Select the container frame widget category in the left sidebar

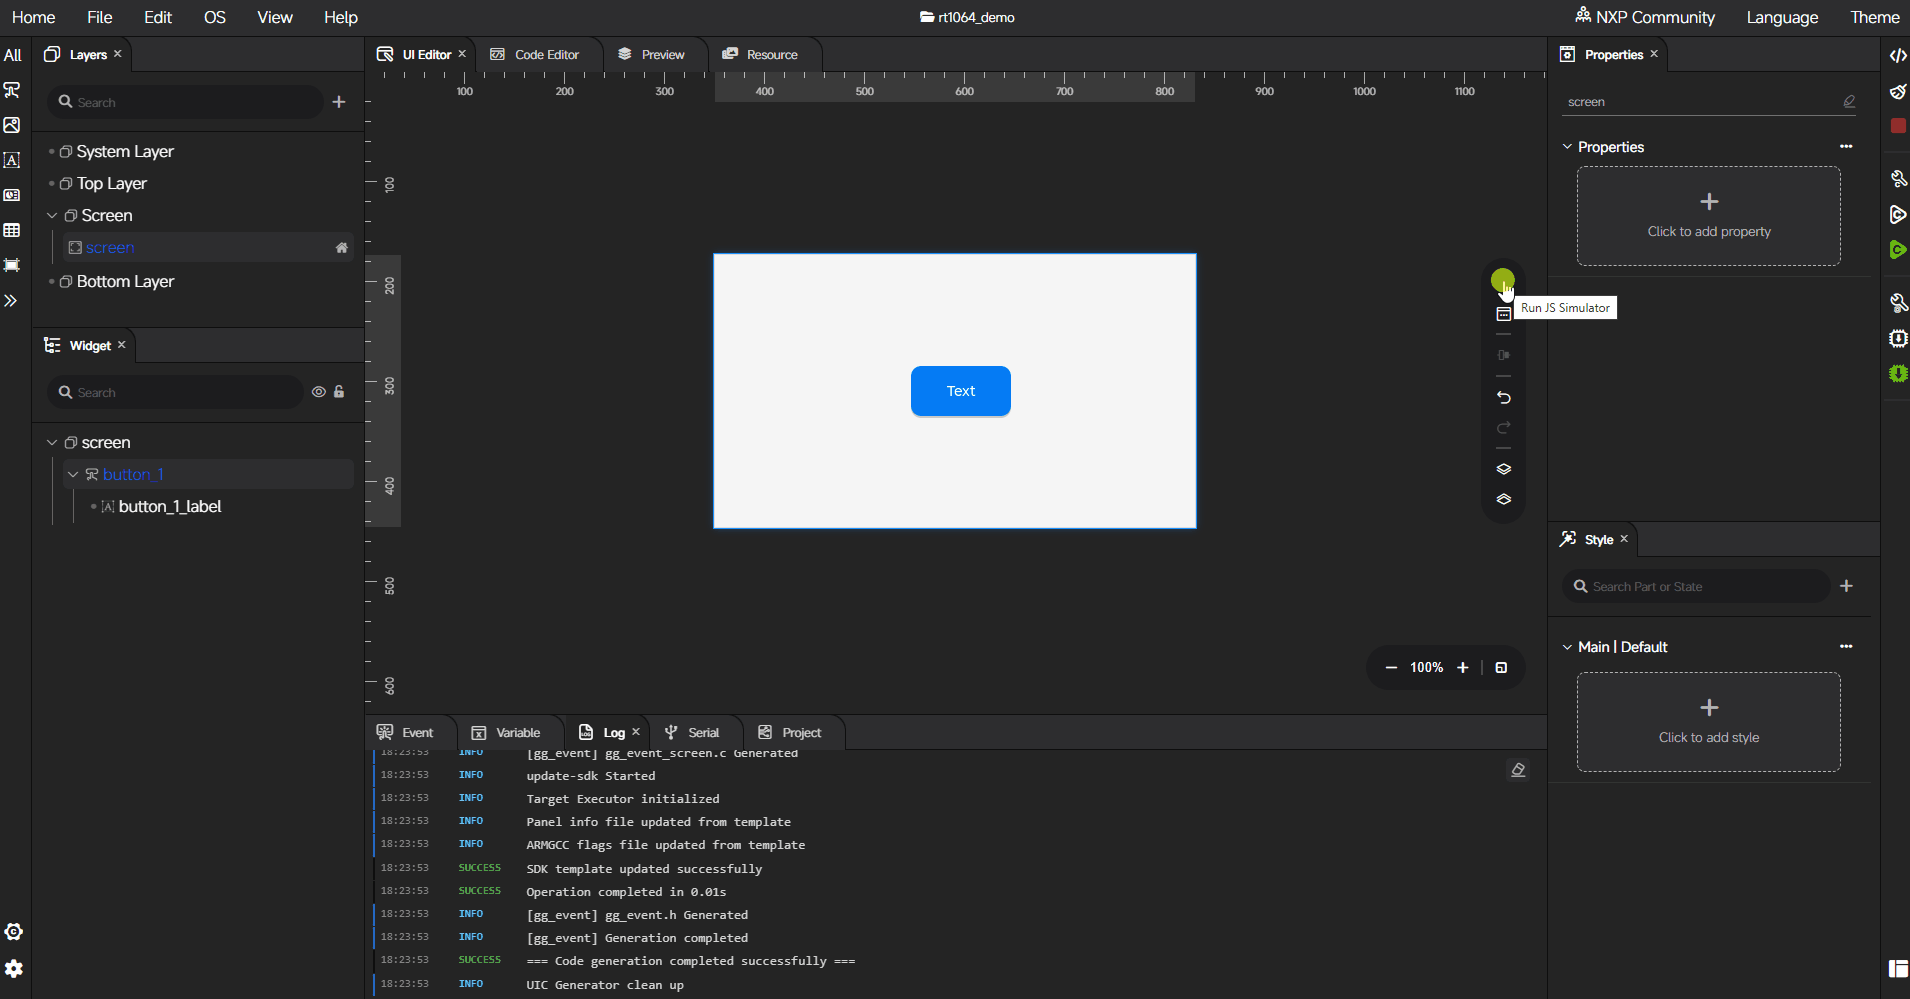coord(12,265)
